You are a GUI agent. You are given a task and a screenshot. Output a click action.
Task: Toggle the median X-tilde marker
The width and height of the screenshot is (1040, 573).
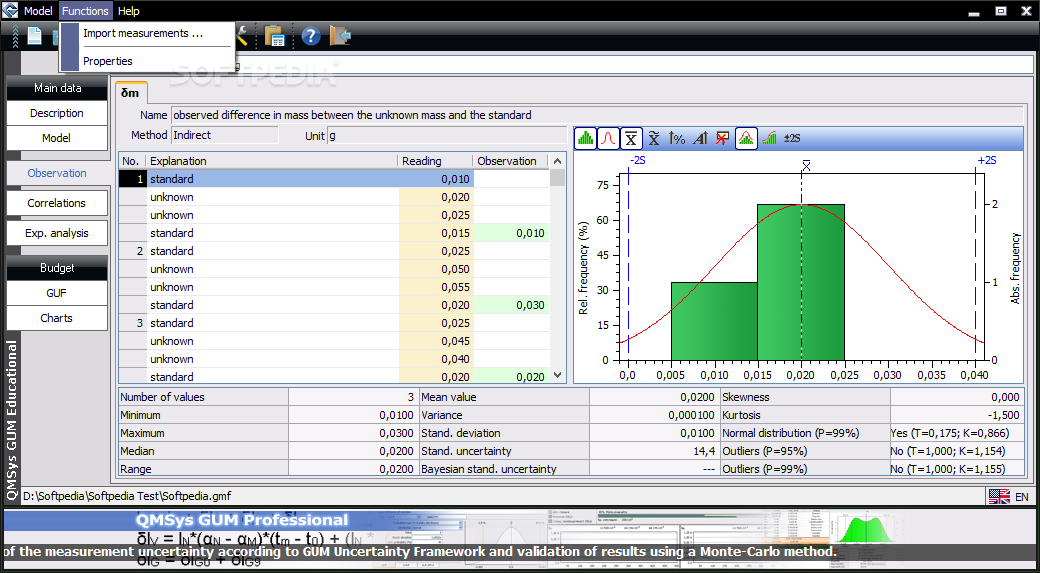tap(654, 139)
